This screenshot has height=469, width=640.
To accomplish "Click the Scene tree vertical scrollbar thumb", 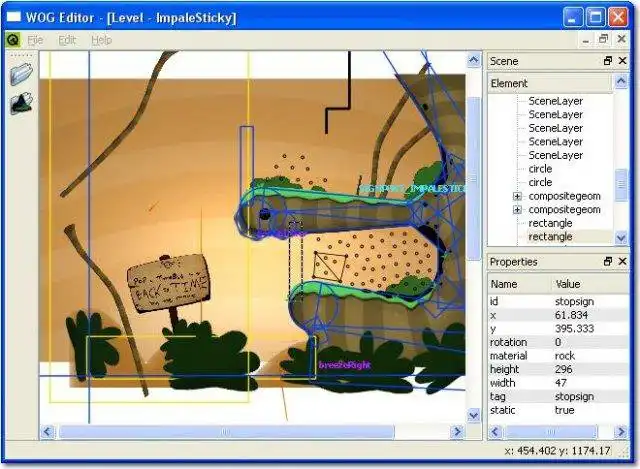I will click(621, 185).
